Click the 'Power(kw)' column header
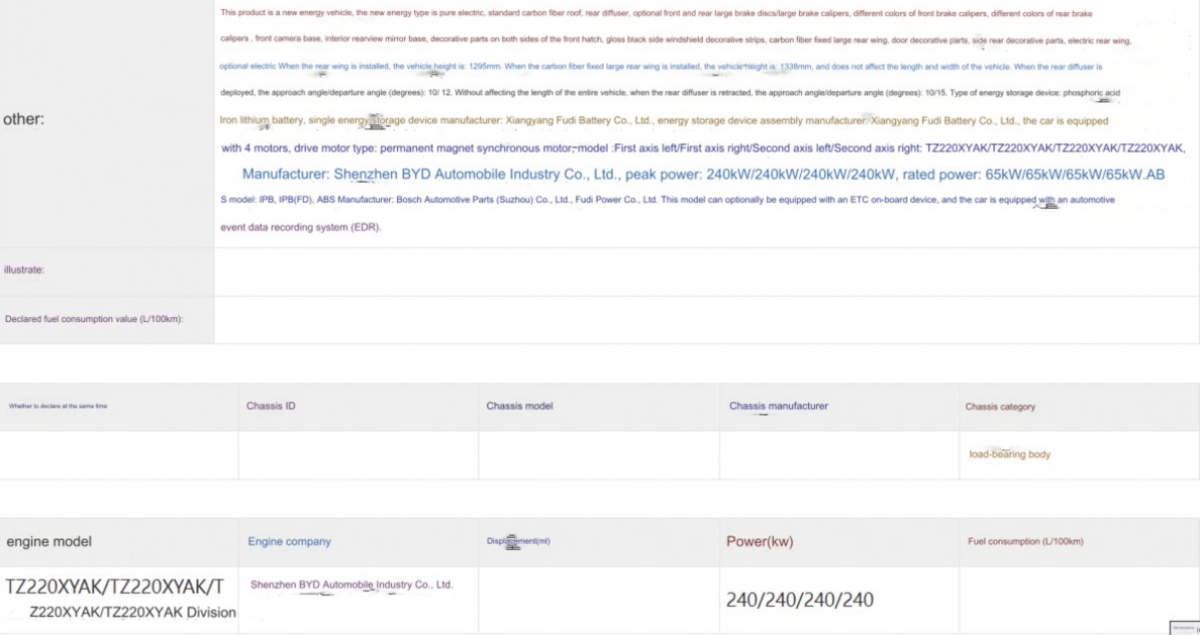Screen dimensions: 1200x635 tap(759, 541)
